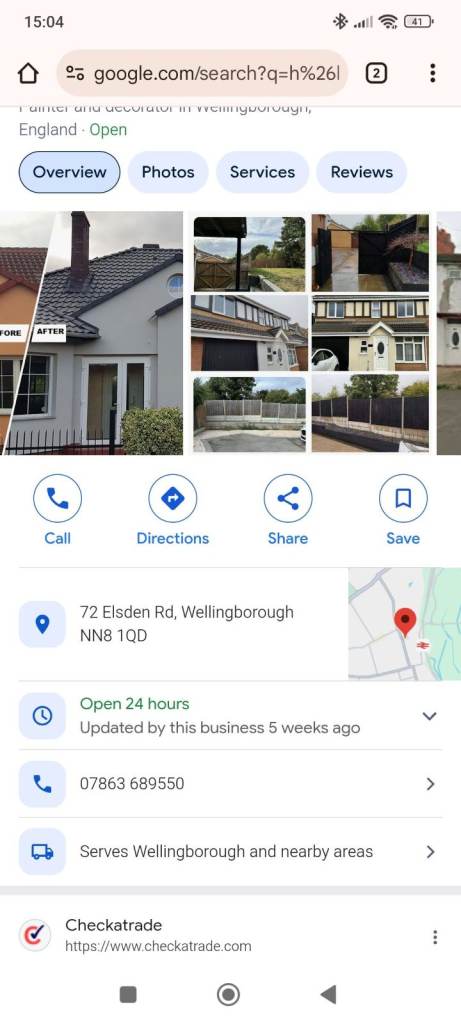
Task: Go to browser home icon
Action: 28,73
